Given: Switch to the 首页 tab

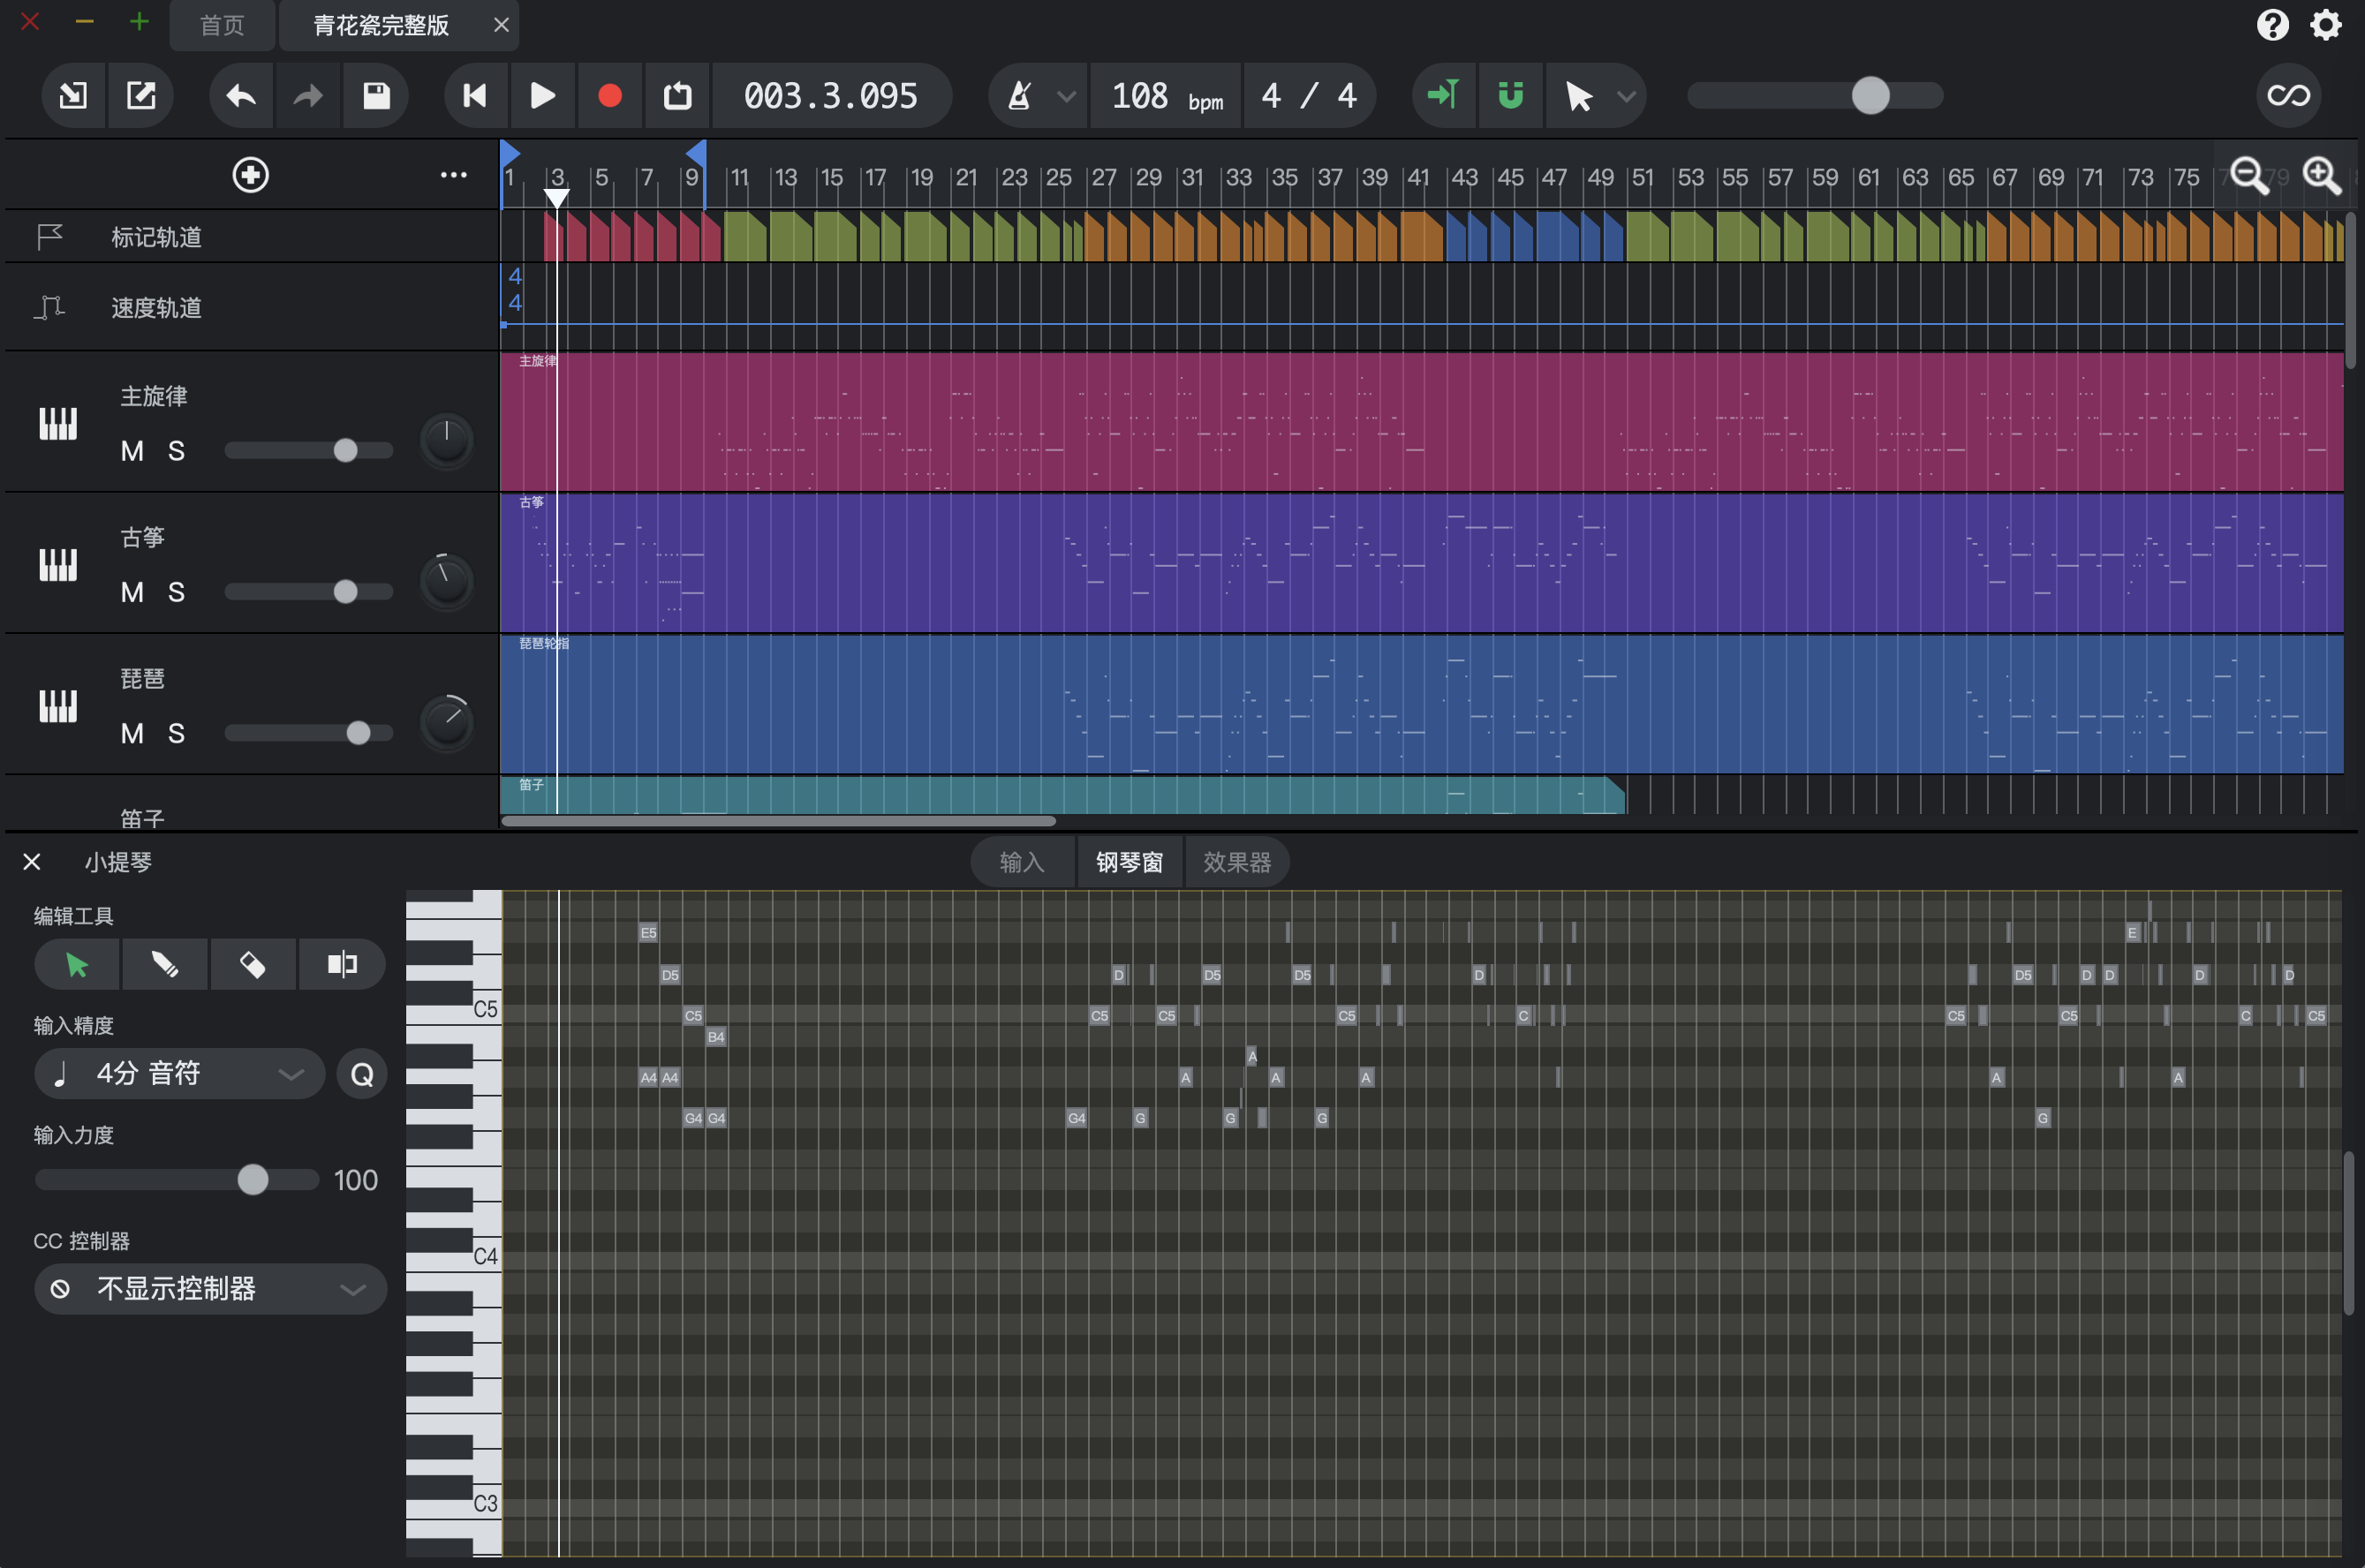Looking at the screenshot, I should coord(222,25).
